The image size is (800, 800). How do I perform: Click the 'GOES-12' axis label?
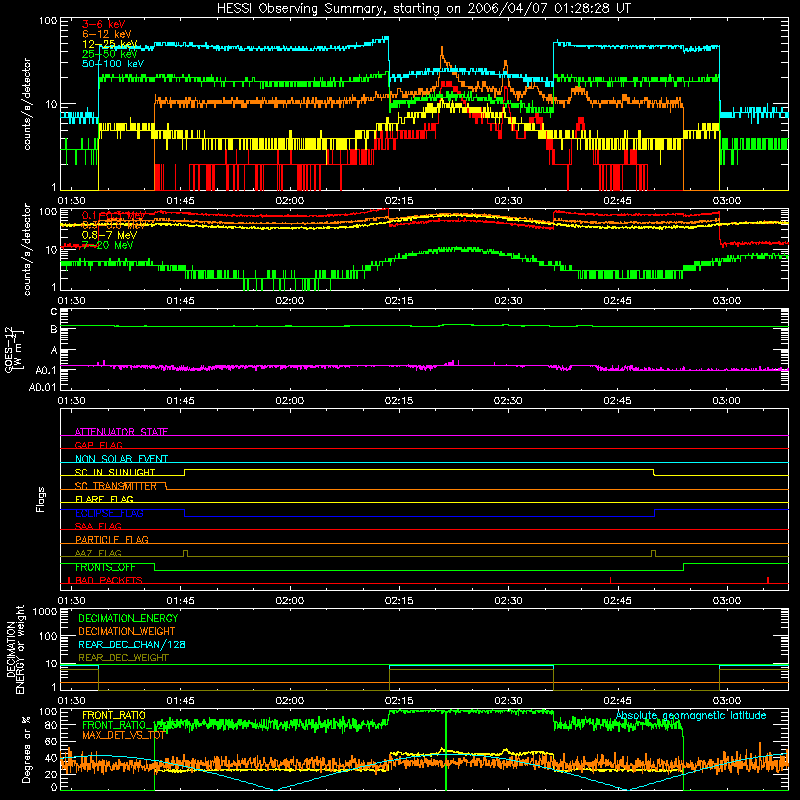coord(9,349)
